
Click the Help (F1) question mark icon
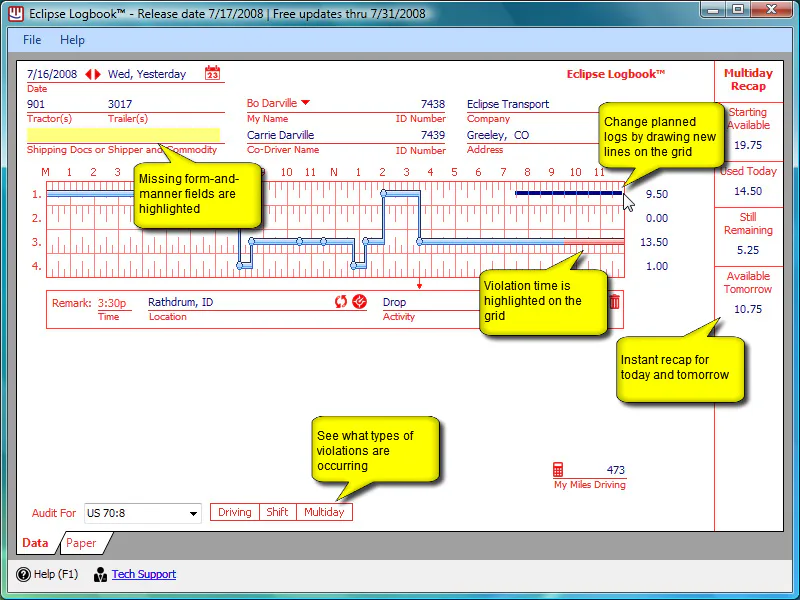(x=23, y=574)
